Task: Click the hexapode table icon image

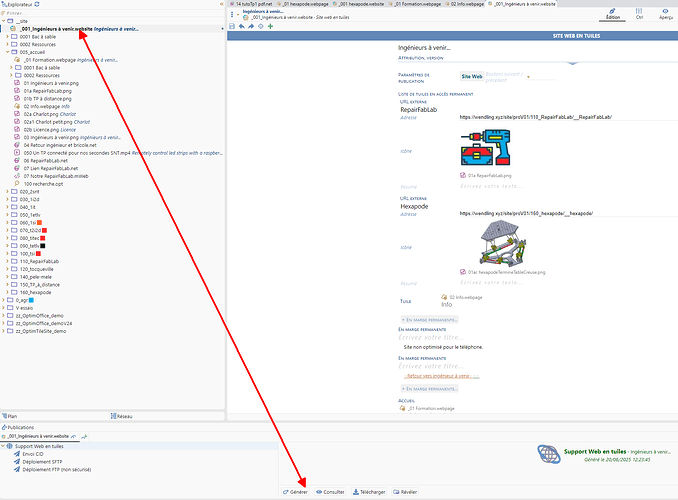Action: [x=502, y=243]
